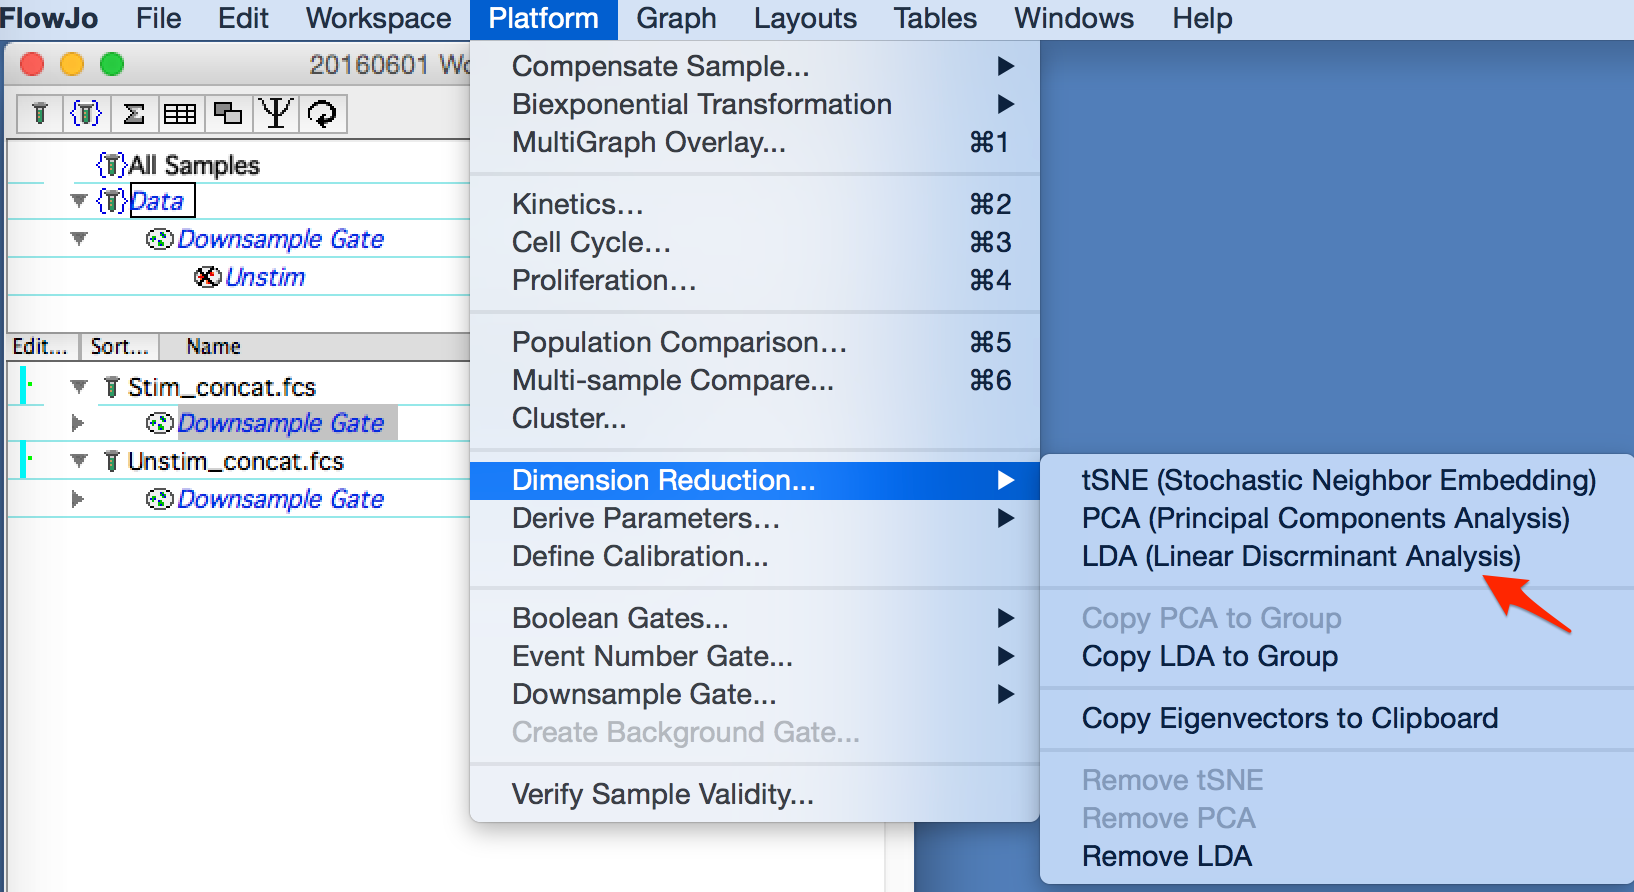1634x892 pixels.
Task: Click the Name column header
Action: (213, 347)
